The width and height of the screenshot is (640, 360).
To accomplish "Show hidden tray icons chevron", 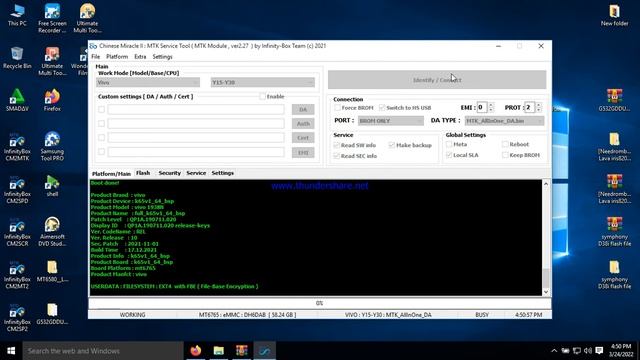I will (x=554, y=351).
